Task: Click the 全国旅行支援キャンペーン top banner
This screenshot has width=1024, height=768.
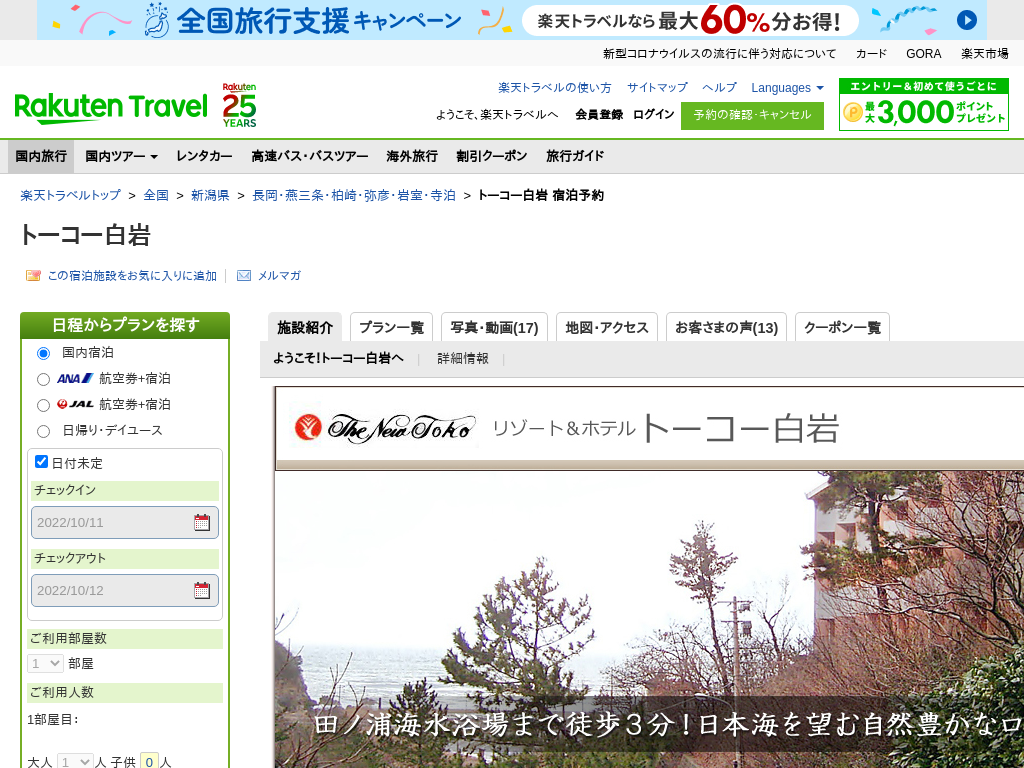Action: 511,20
